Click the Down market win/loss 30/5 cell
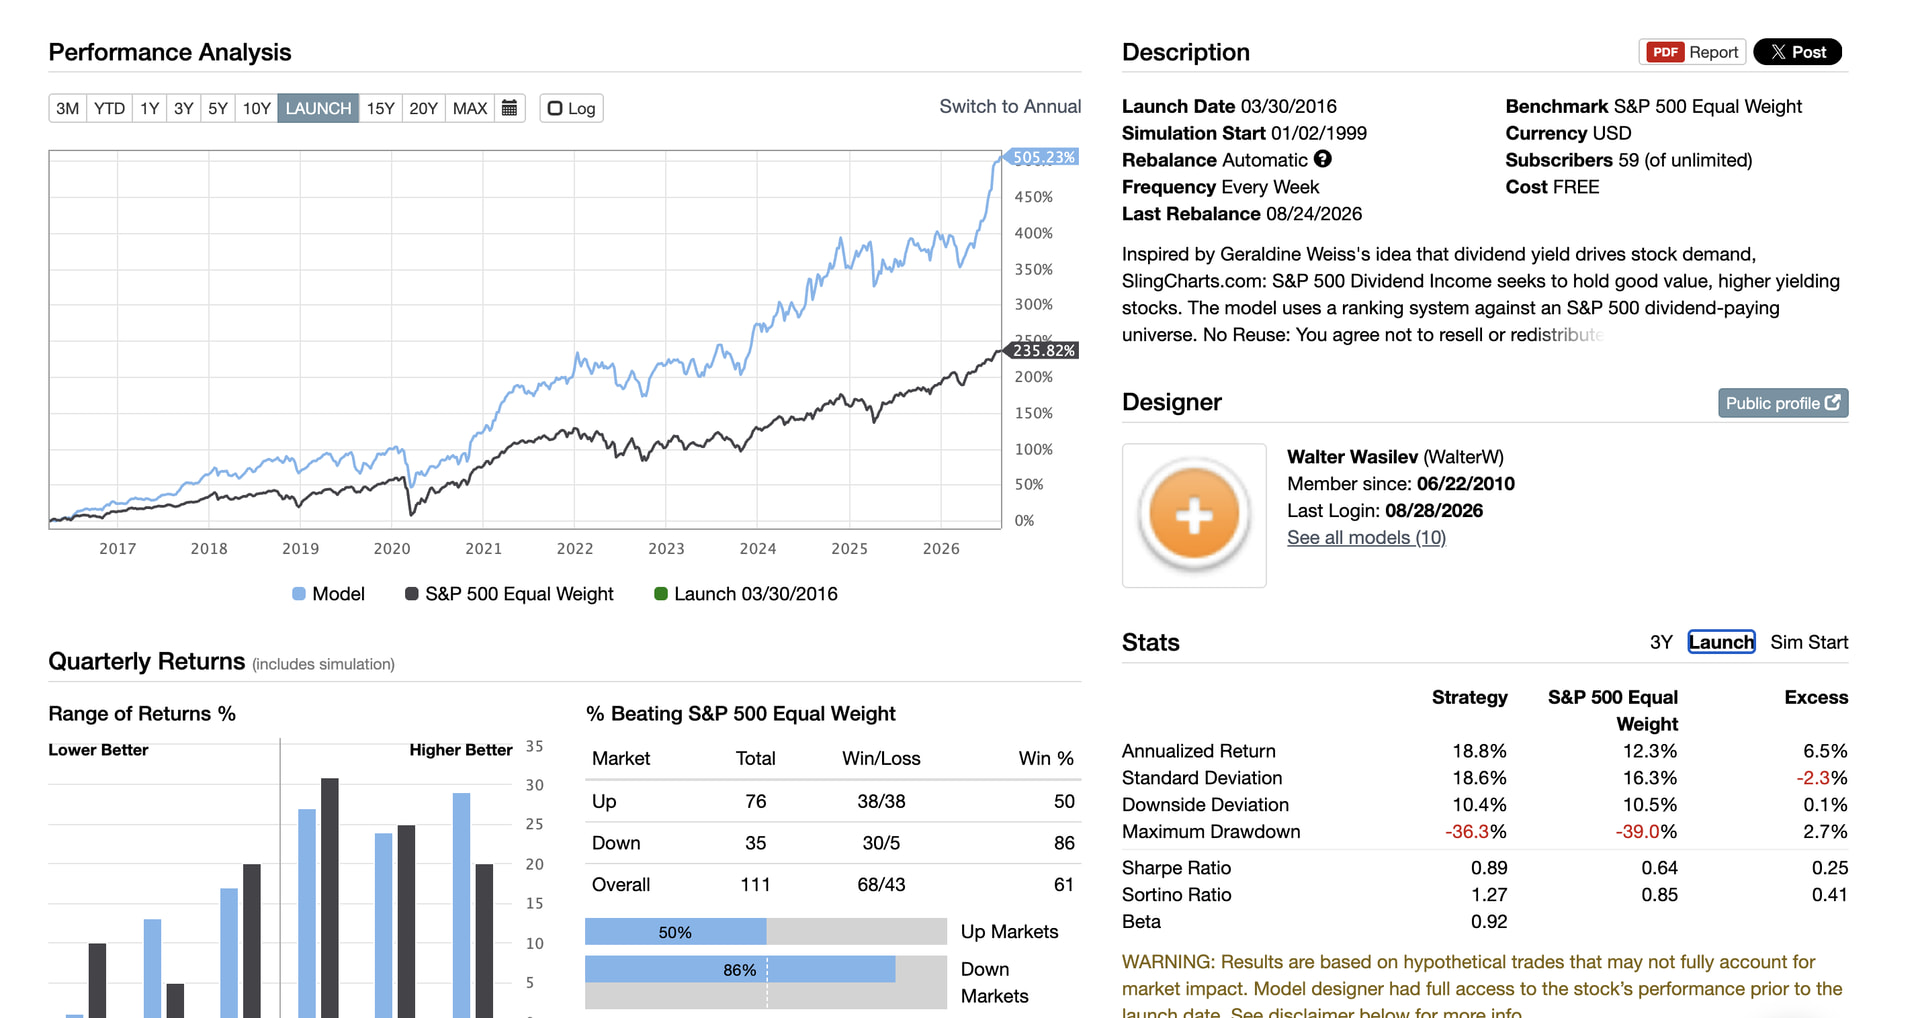Image resolution: width=1920 pixels, height=1018 pixels. pos(881,843)
